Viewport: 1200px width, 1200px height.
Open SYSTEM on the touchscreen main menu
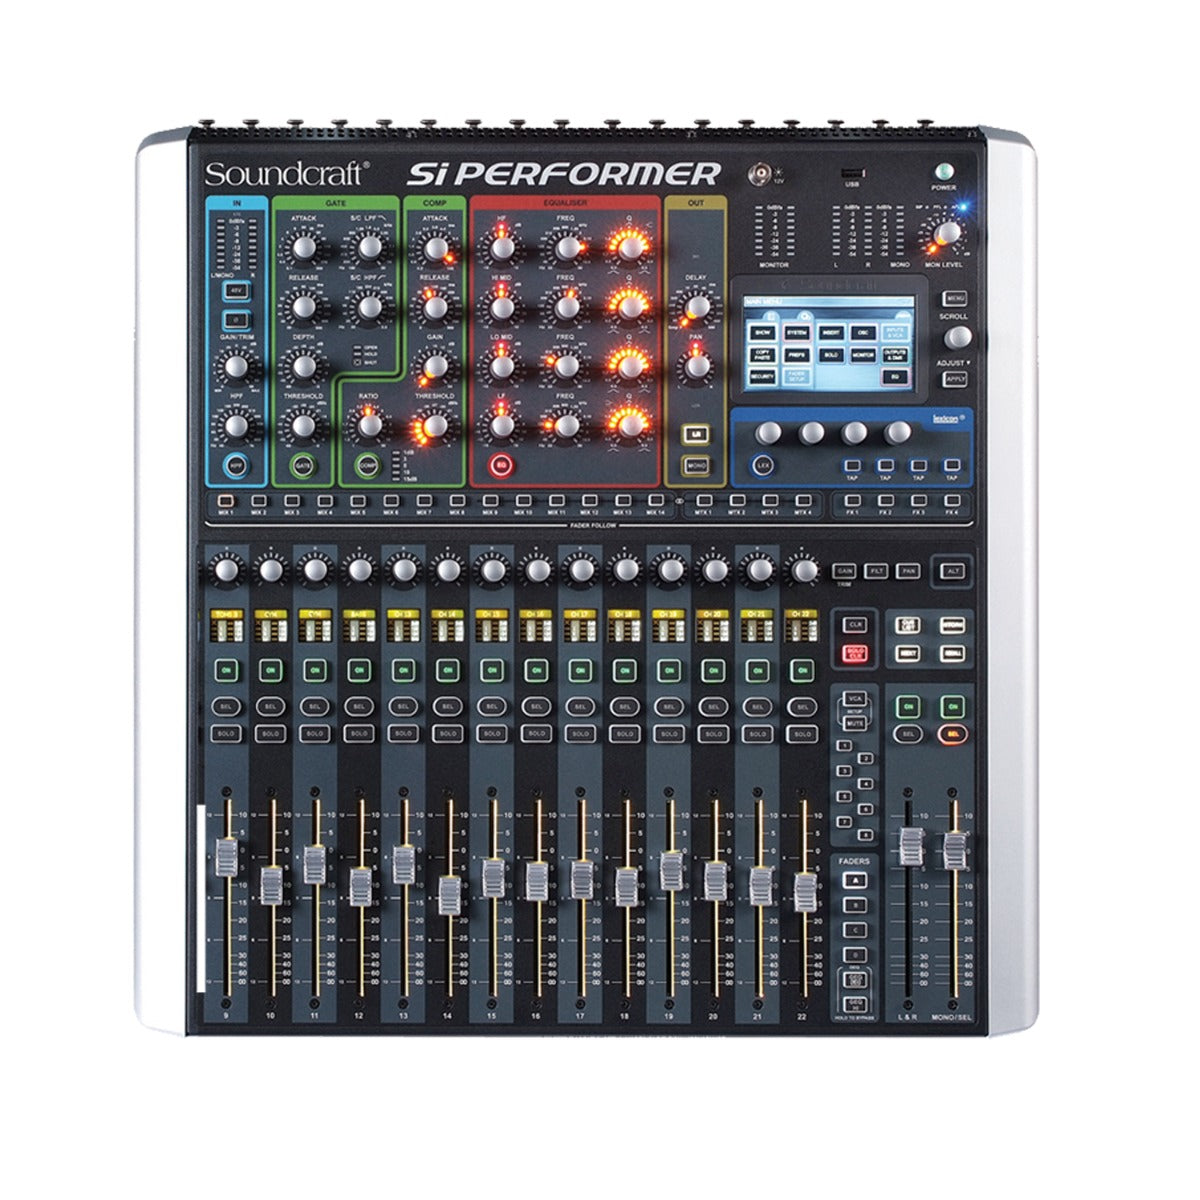pos(796,331)
